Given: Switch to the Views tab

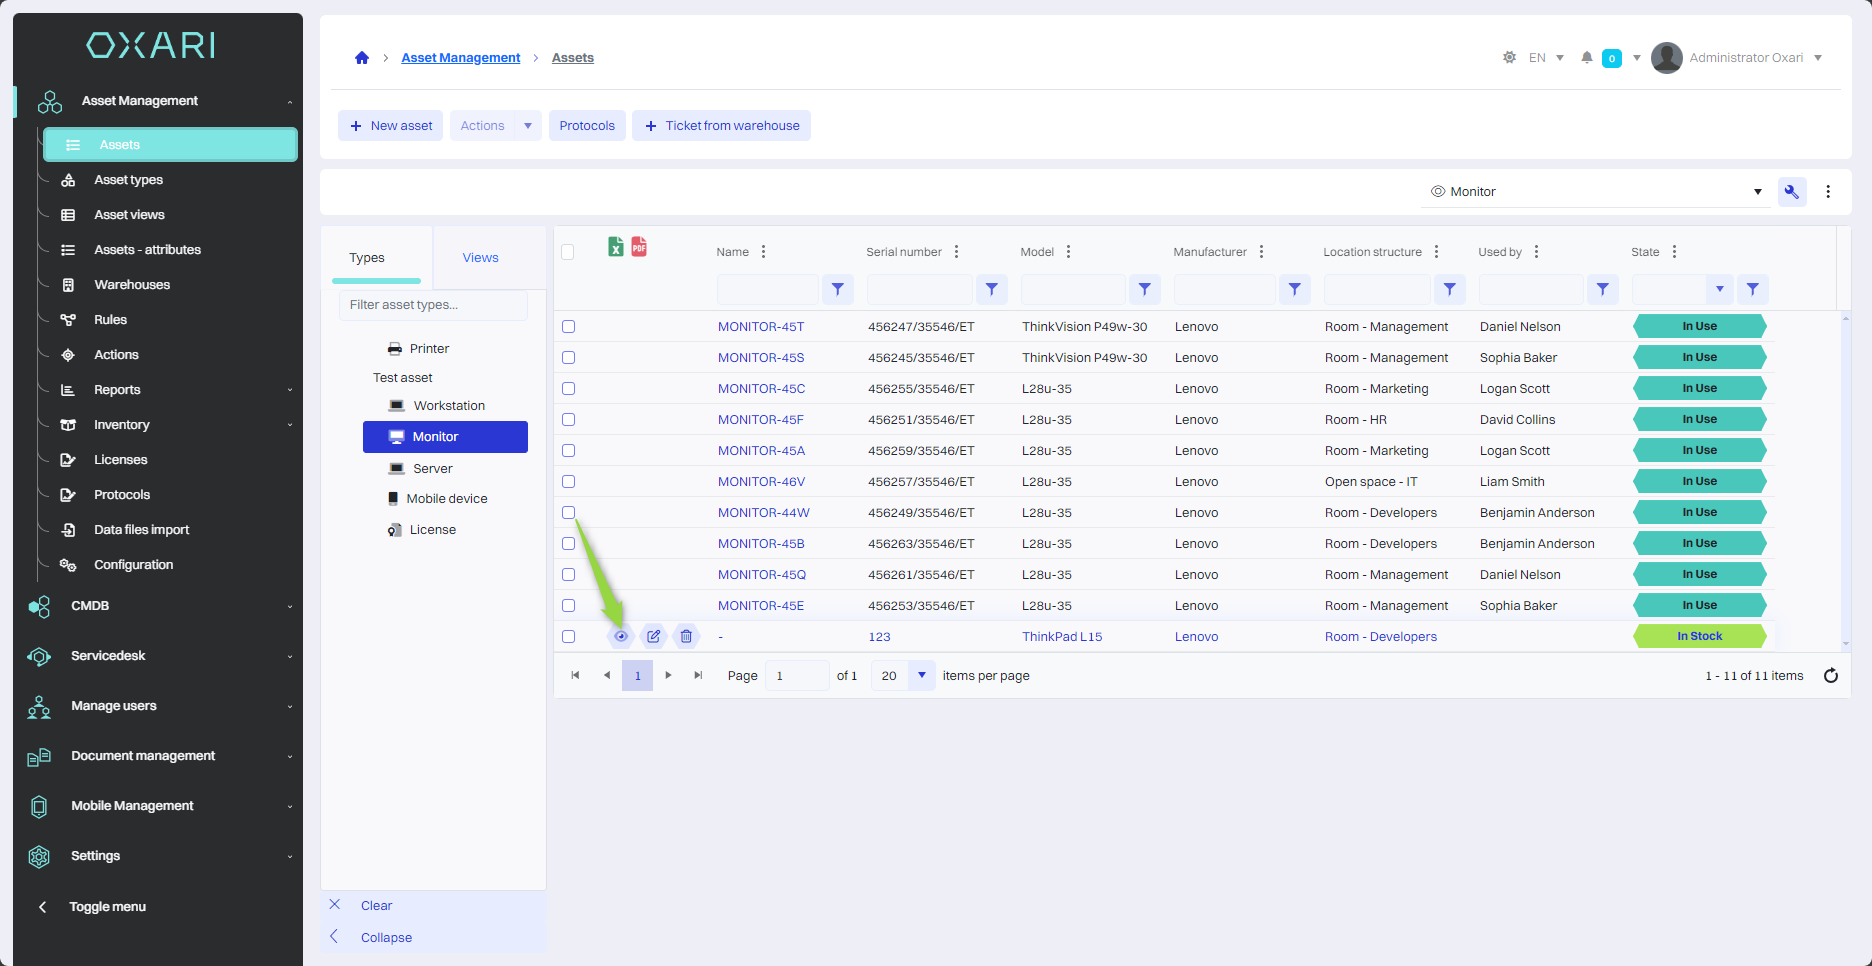Looking at the screenshot, I should tap(480, 258).
